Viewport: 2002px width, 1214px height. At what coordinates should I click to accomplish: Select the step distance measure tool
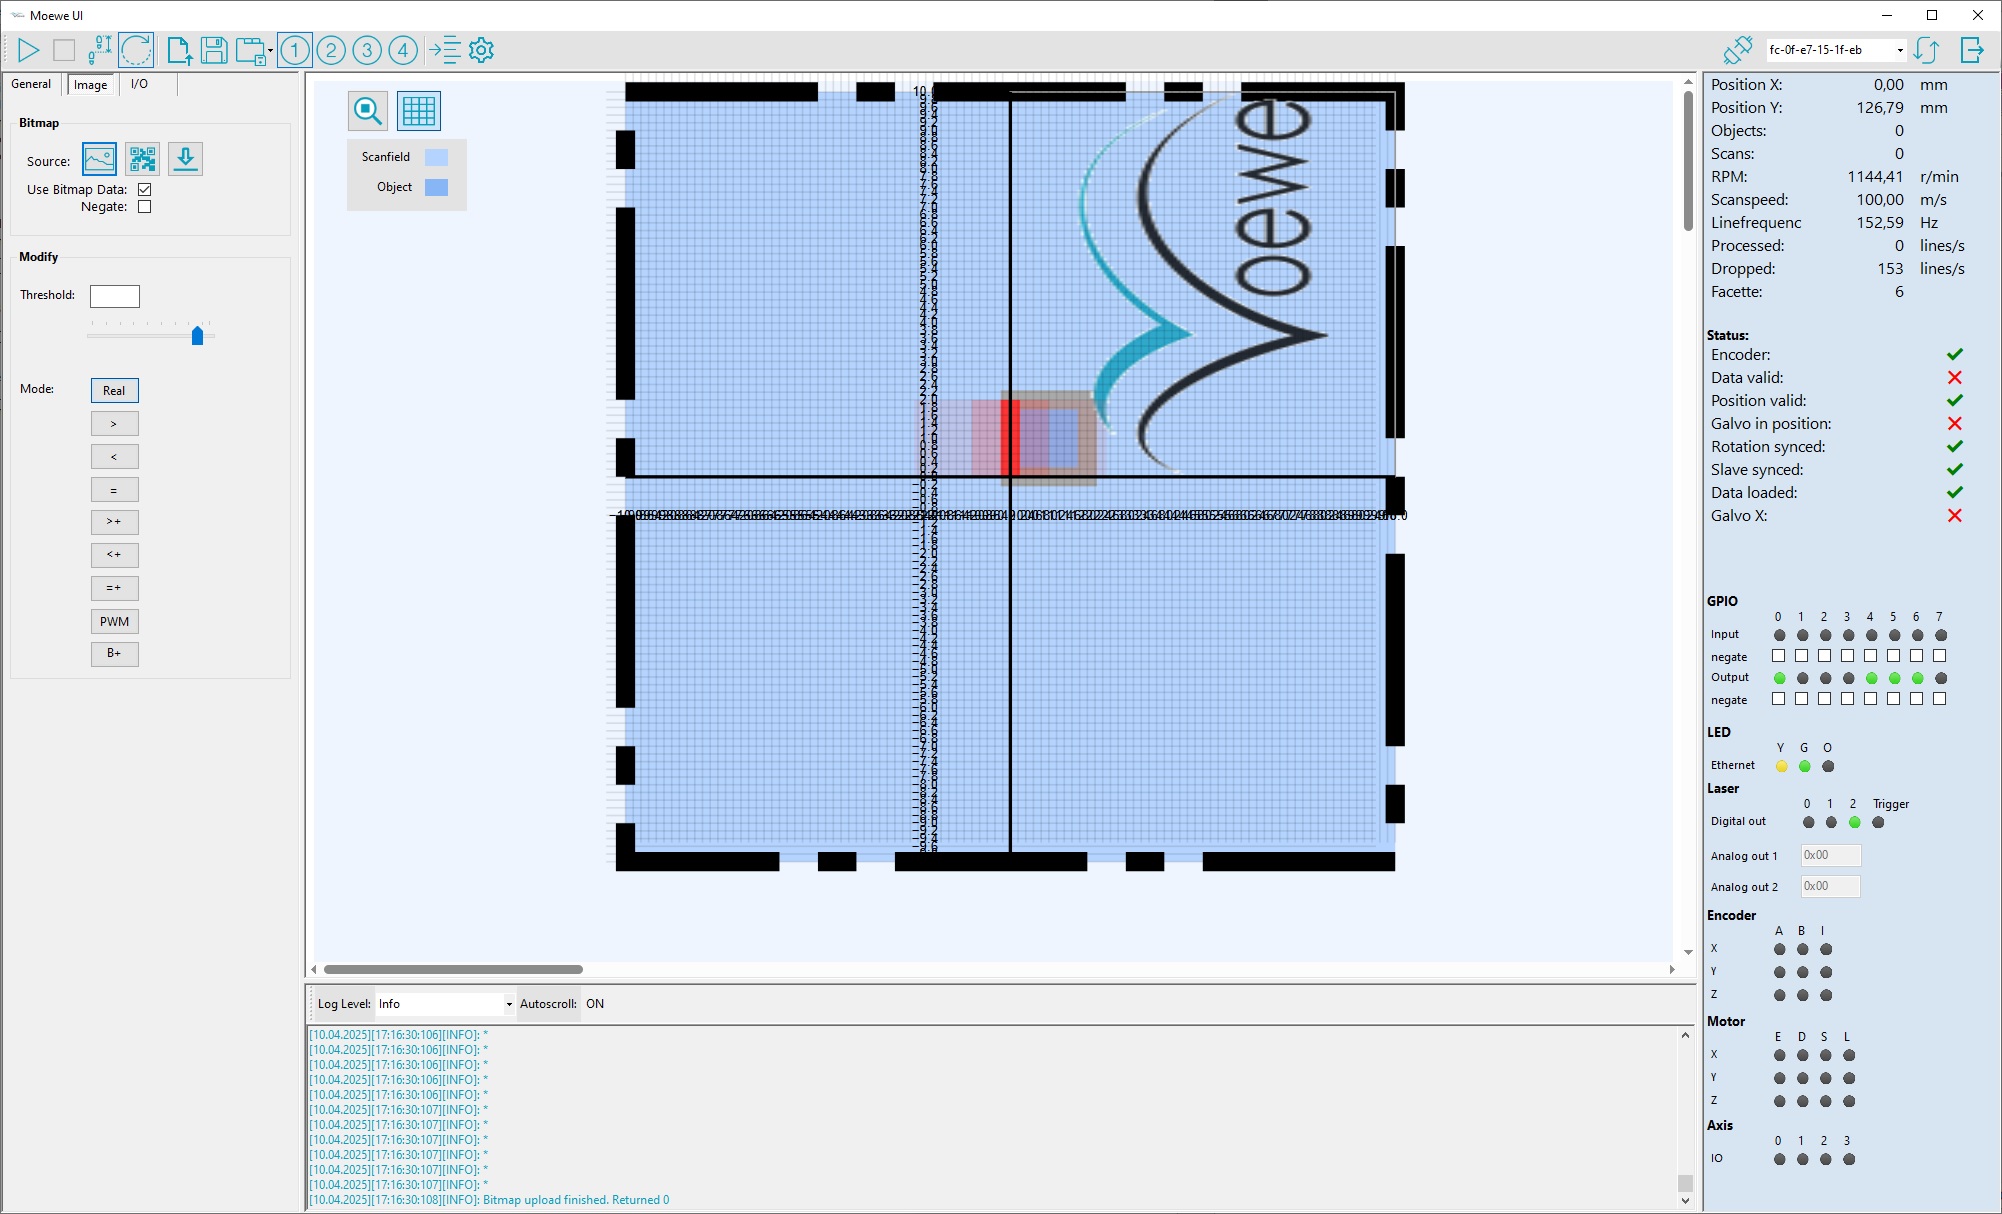(100, 50)
